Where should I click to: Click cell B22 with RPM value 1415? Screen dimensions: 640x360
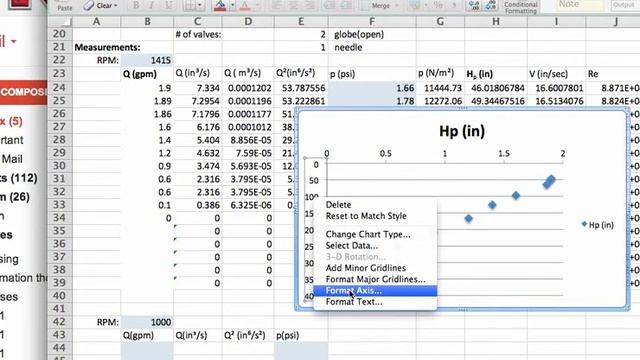147,60
